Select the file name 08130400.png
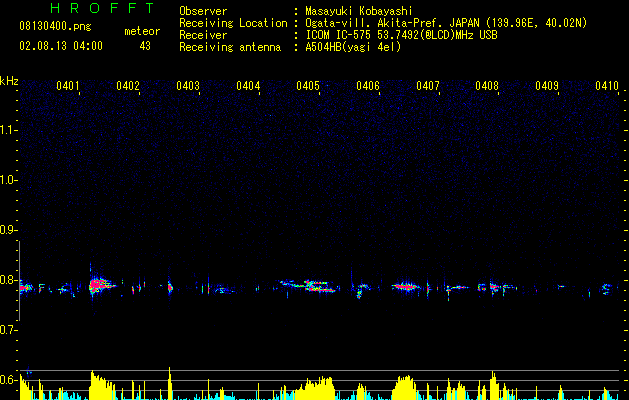 (x=55, y=27)
